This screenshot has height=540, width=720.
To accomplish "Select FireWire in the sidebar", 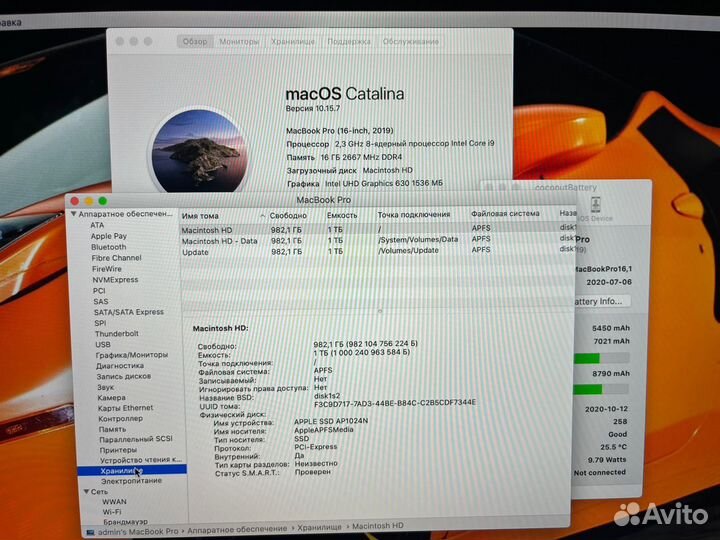I will pos(107,269).
